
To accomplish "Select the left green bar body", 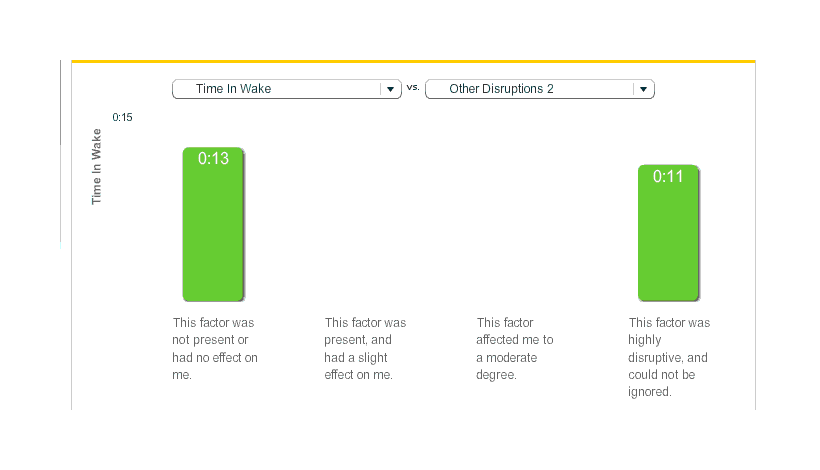I will coord(213,235).
